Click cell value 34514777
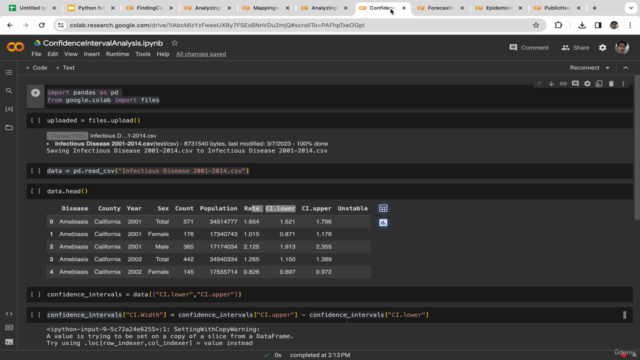This screenshot has height=360, width=640. [223, 222]
